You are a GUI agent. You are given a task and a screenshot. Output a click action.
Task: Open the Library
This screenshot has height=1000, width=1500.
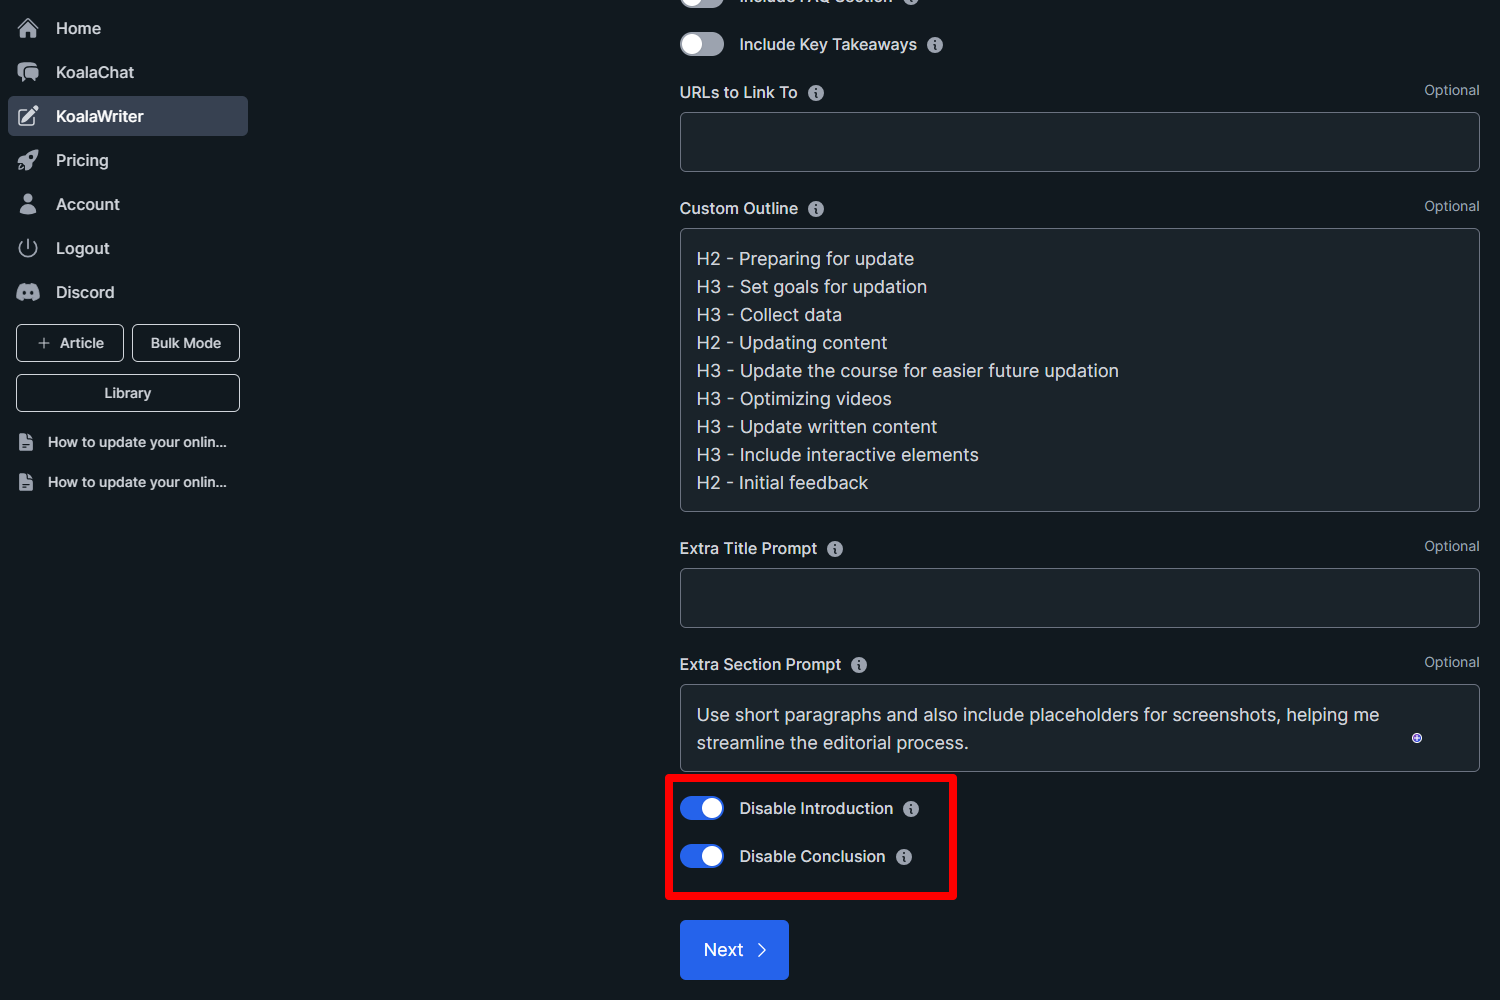coord(127,392)
